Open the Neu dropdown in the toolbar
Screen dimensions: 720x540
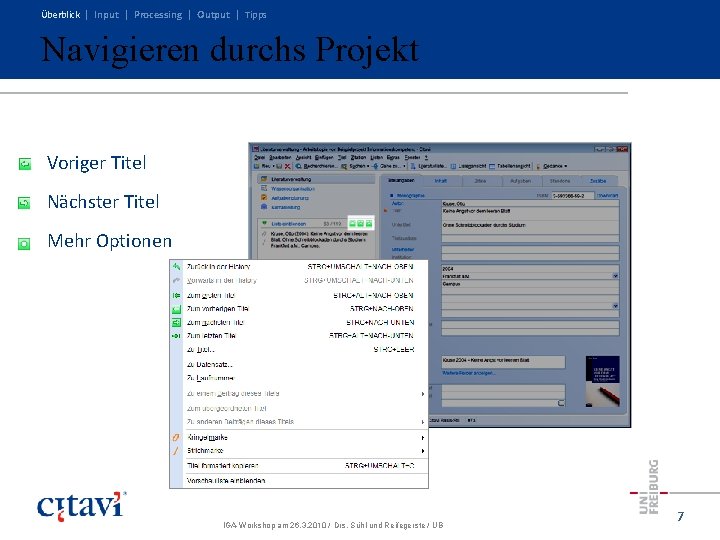click(x=274, y=166)
